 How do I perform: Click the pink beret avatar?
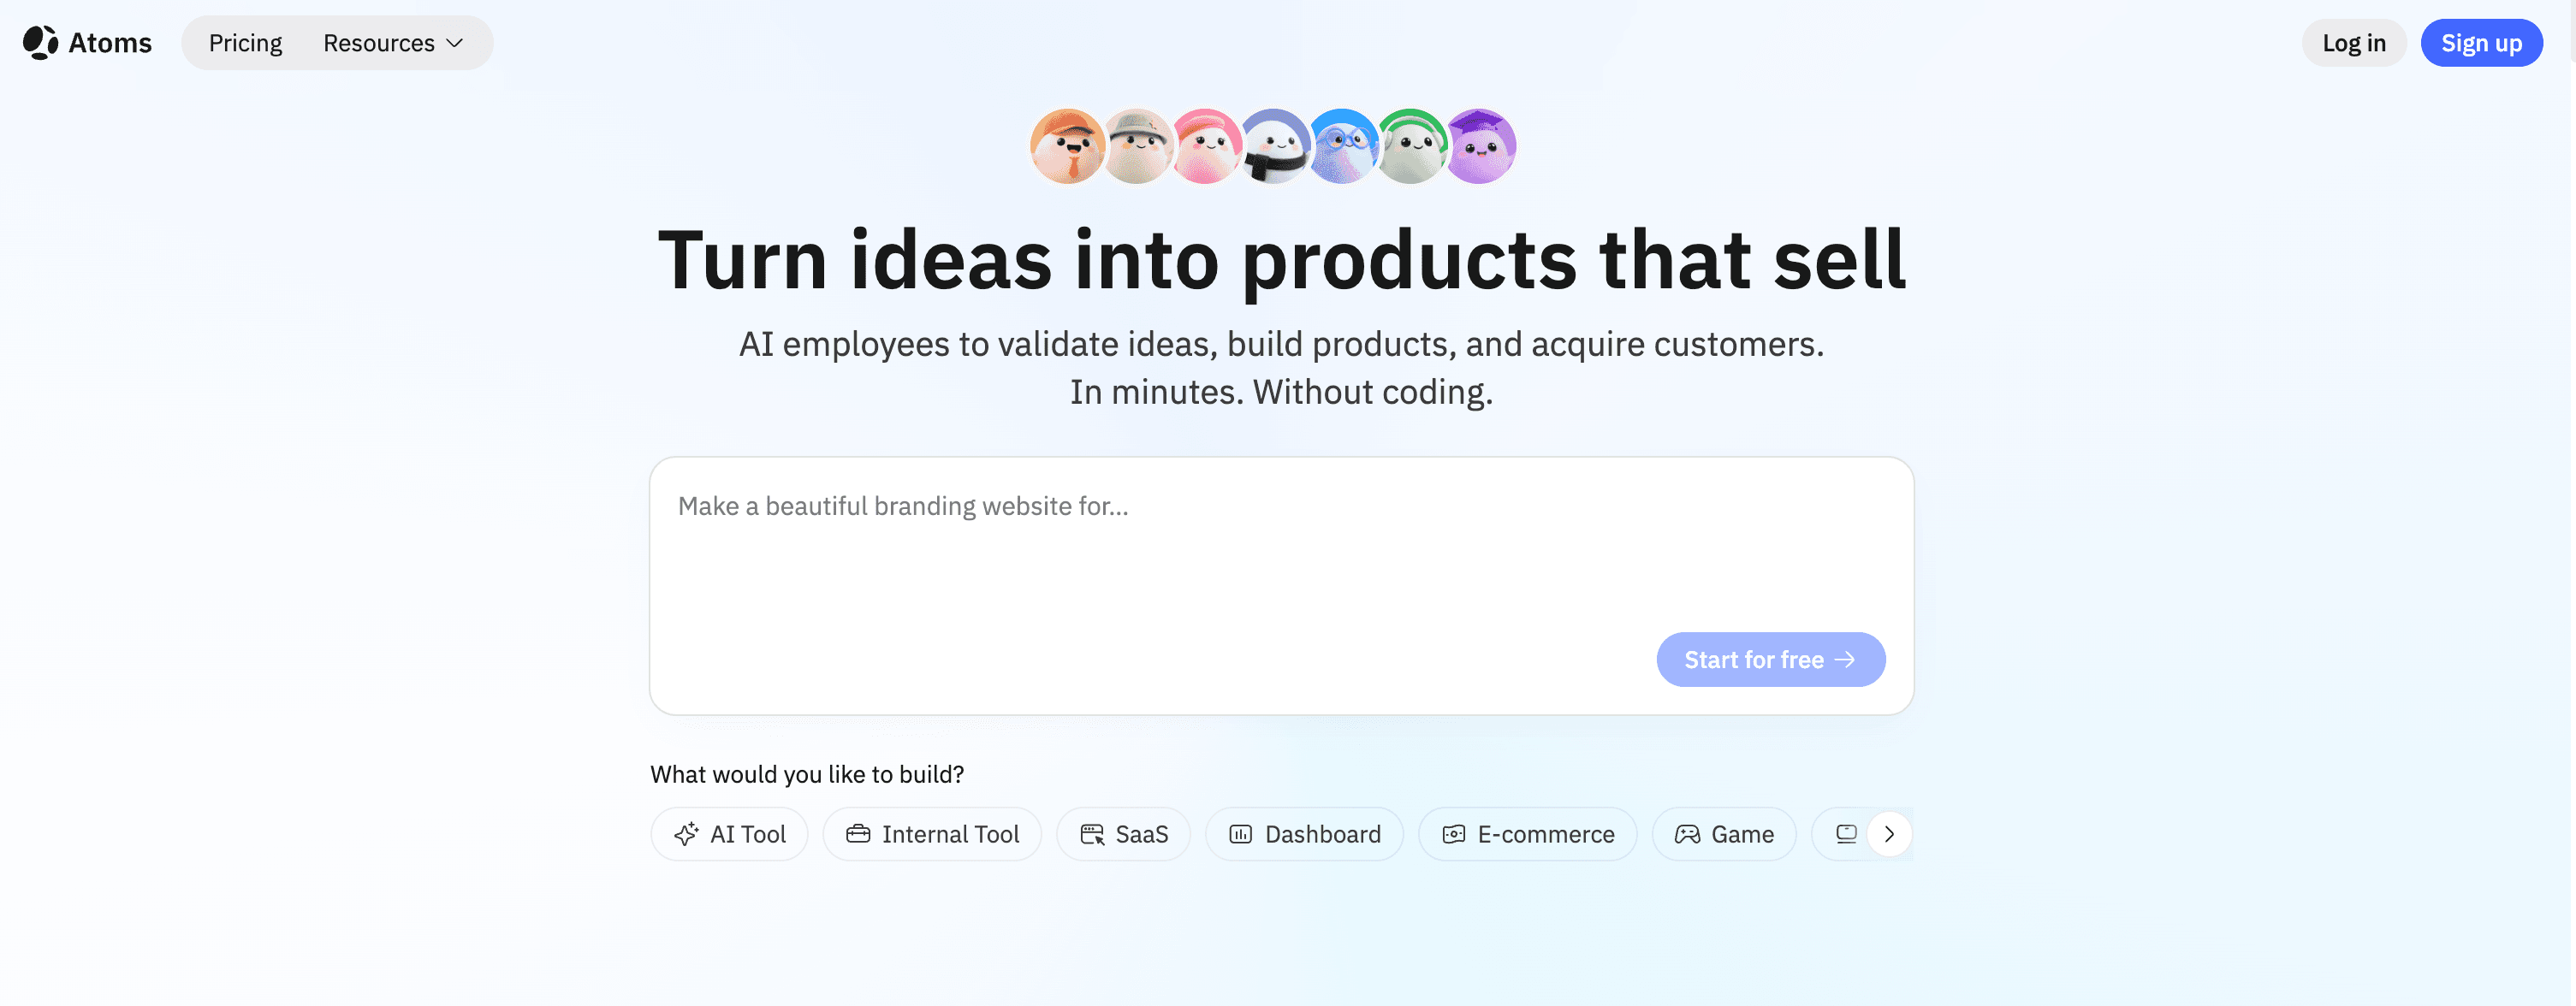click(x=1206, y=147)
